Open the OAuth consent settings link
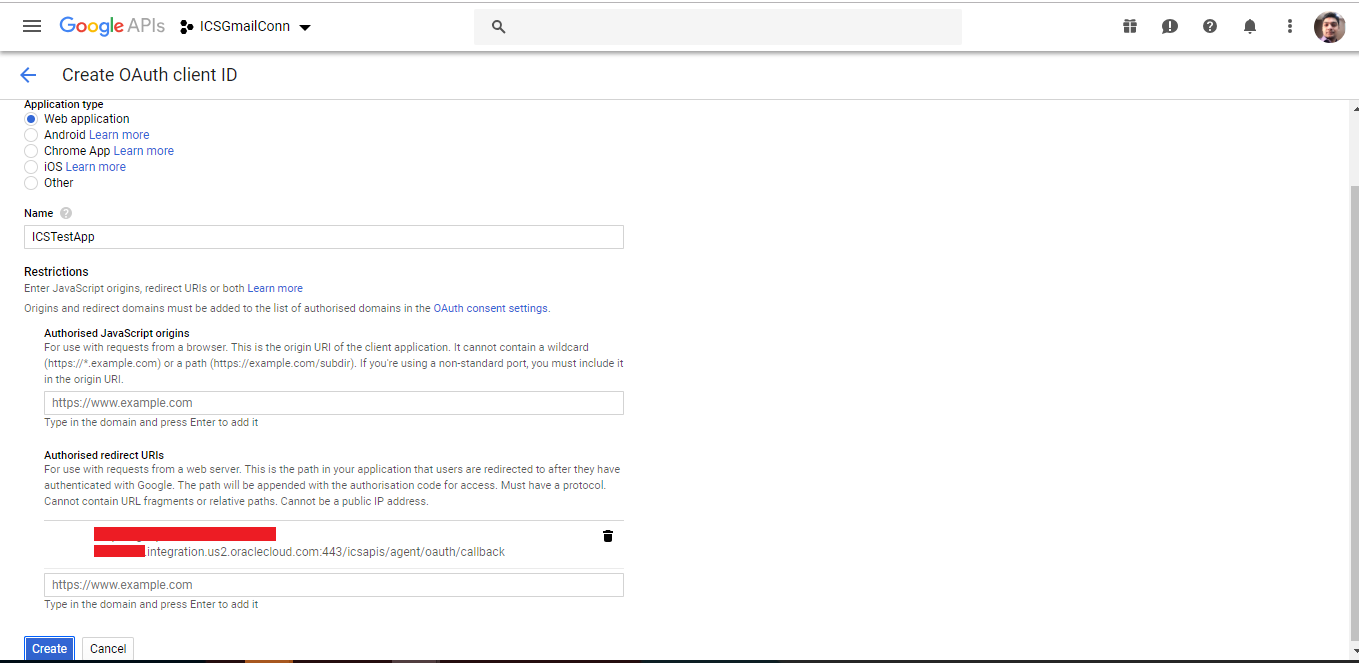The width and height of the screenshot is (1366, 663). coord(491,308)
